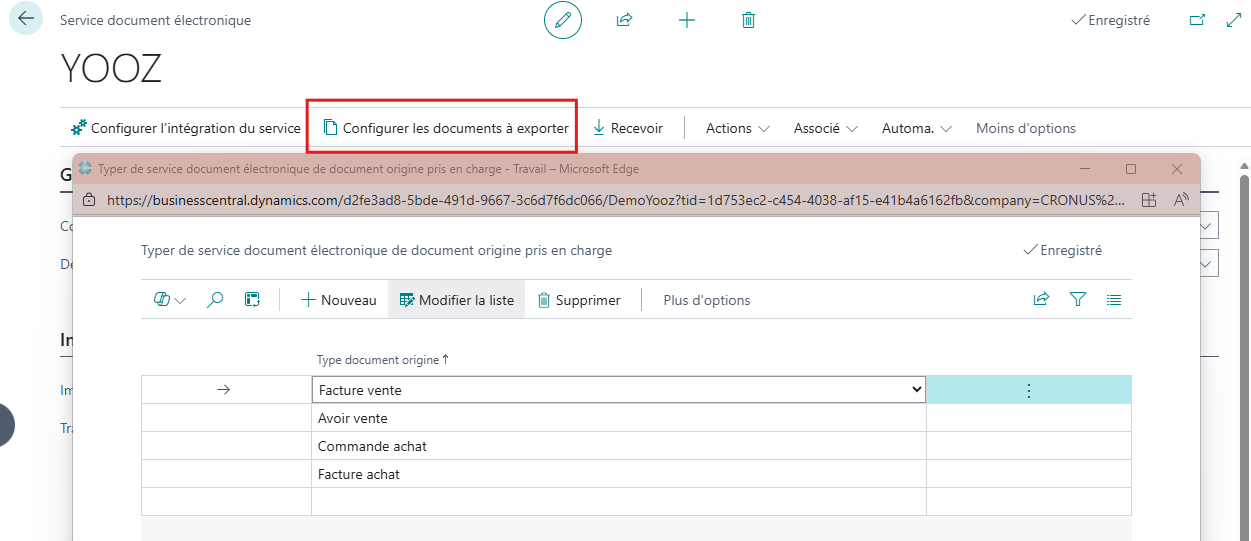Toggle the filter pane funnel icon
Screen dimensions: 1251x541
click(1077, 300)
